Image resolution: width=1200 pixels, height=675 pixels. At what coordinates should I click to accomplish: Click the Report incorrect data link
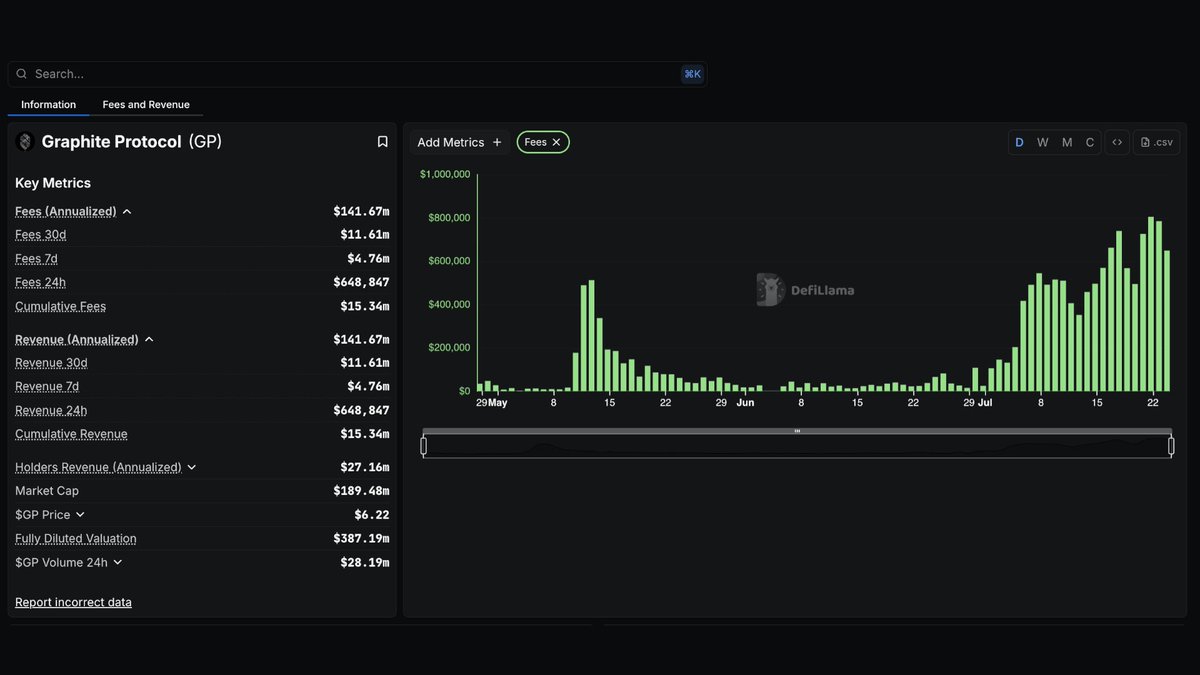(x=73, y=602)
